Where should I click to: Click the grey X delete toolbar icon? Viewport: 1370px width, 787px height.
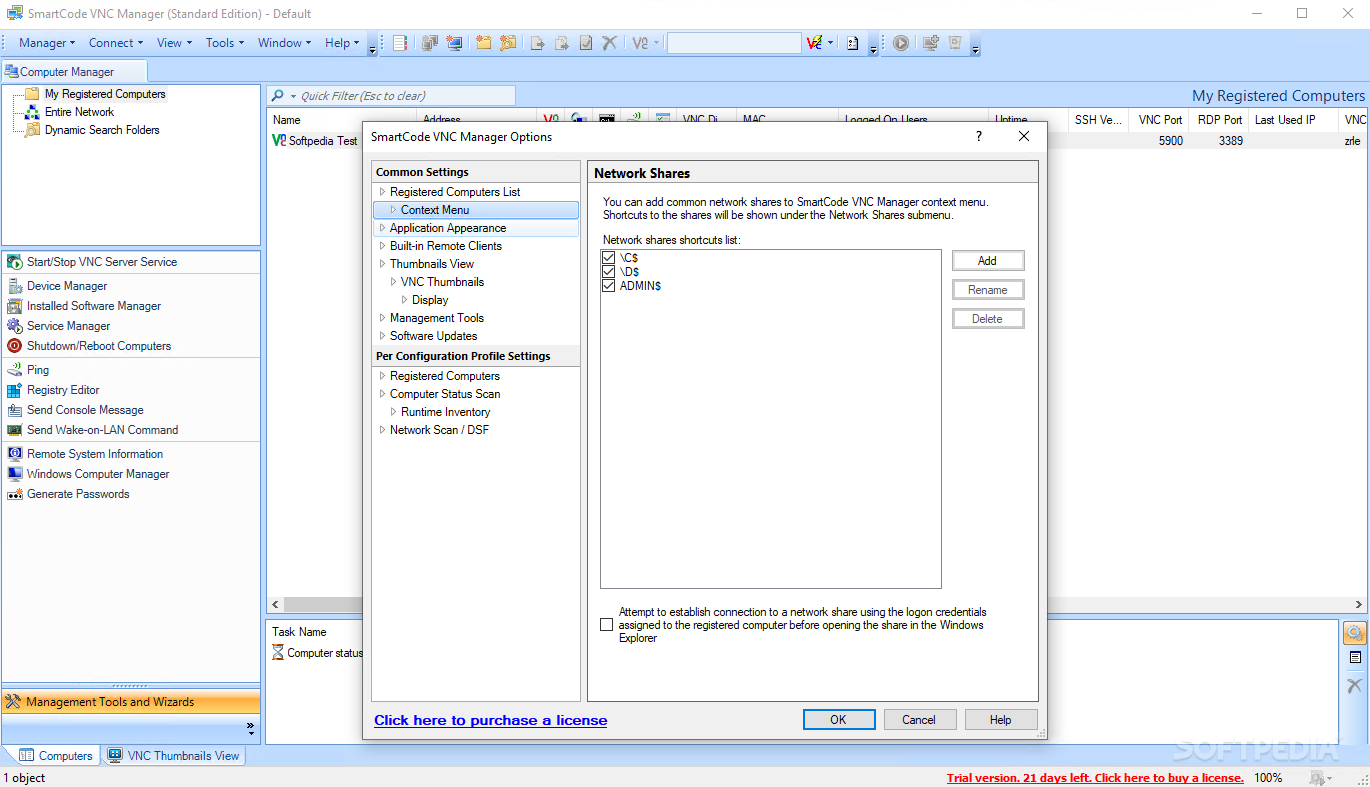(609, 43)
